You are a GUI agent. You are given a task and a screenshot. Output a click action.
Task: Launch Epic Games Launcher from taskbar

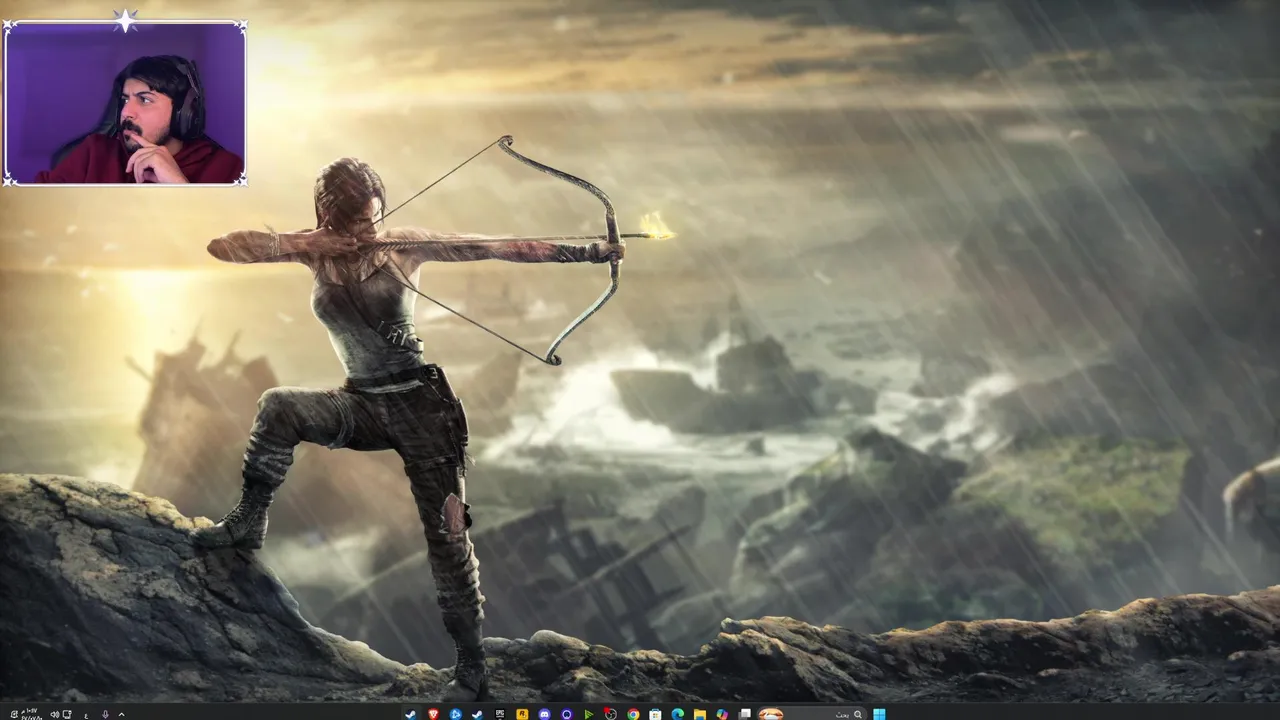pyautogui.click(x=500, y=714)
